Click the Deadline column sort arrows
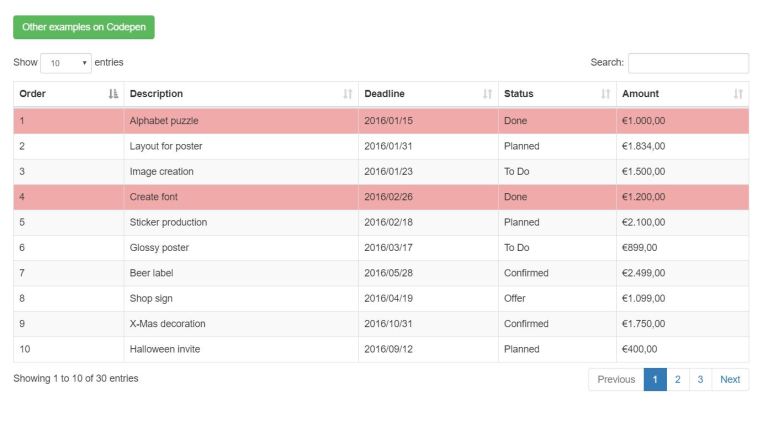Image resolution: width=768 pixels, height=438 pixels. pos(487,94)
